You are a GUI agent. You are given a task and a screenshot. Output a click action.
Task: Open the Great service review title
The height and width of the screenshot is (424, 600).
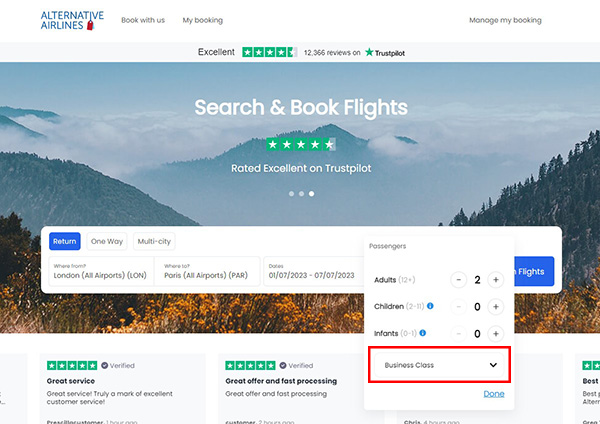(71, 381)
